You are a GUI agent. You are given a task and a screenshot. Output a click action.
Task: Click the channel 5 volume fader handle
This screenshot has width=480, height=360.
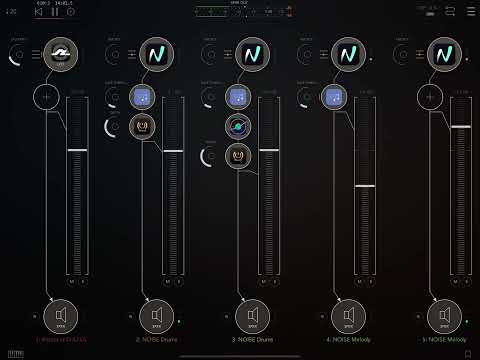(461, 127)
